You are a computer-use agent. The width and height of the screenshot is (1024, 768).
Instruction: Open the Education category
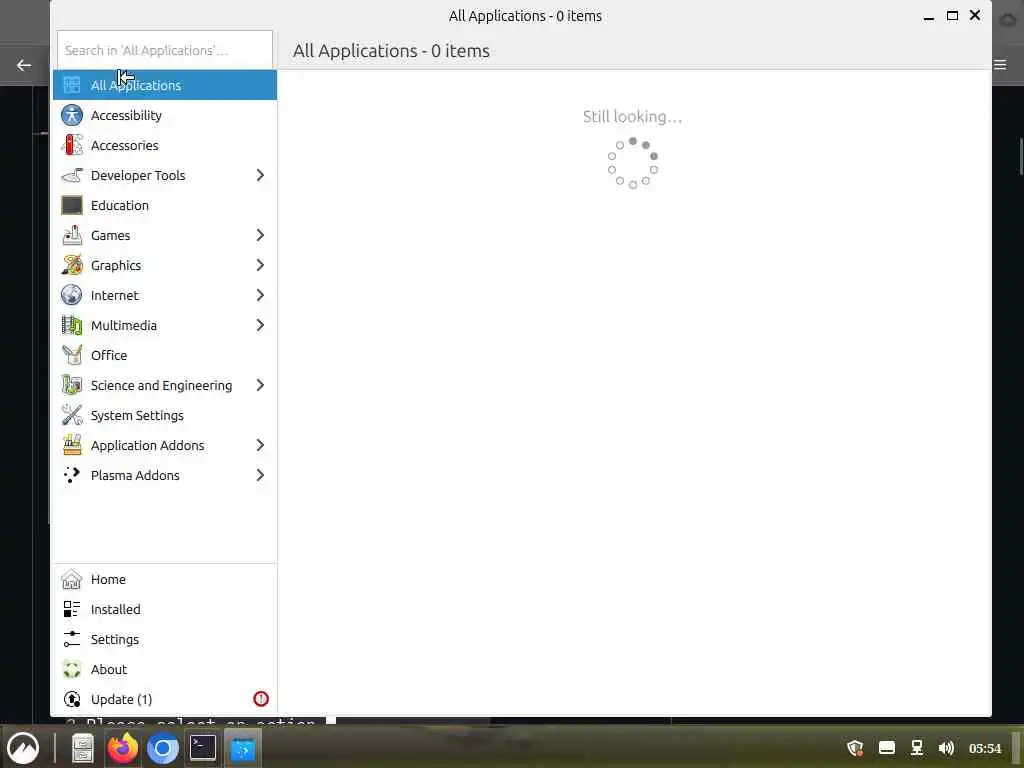pos(165,205)
